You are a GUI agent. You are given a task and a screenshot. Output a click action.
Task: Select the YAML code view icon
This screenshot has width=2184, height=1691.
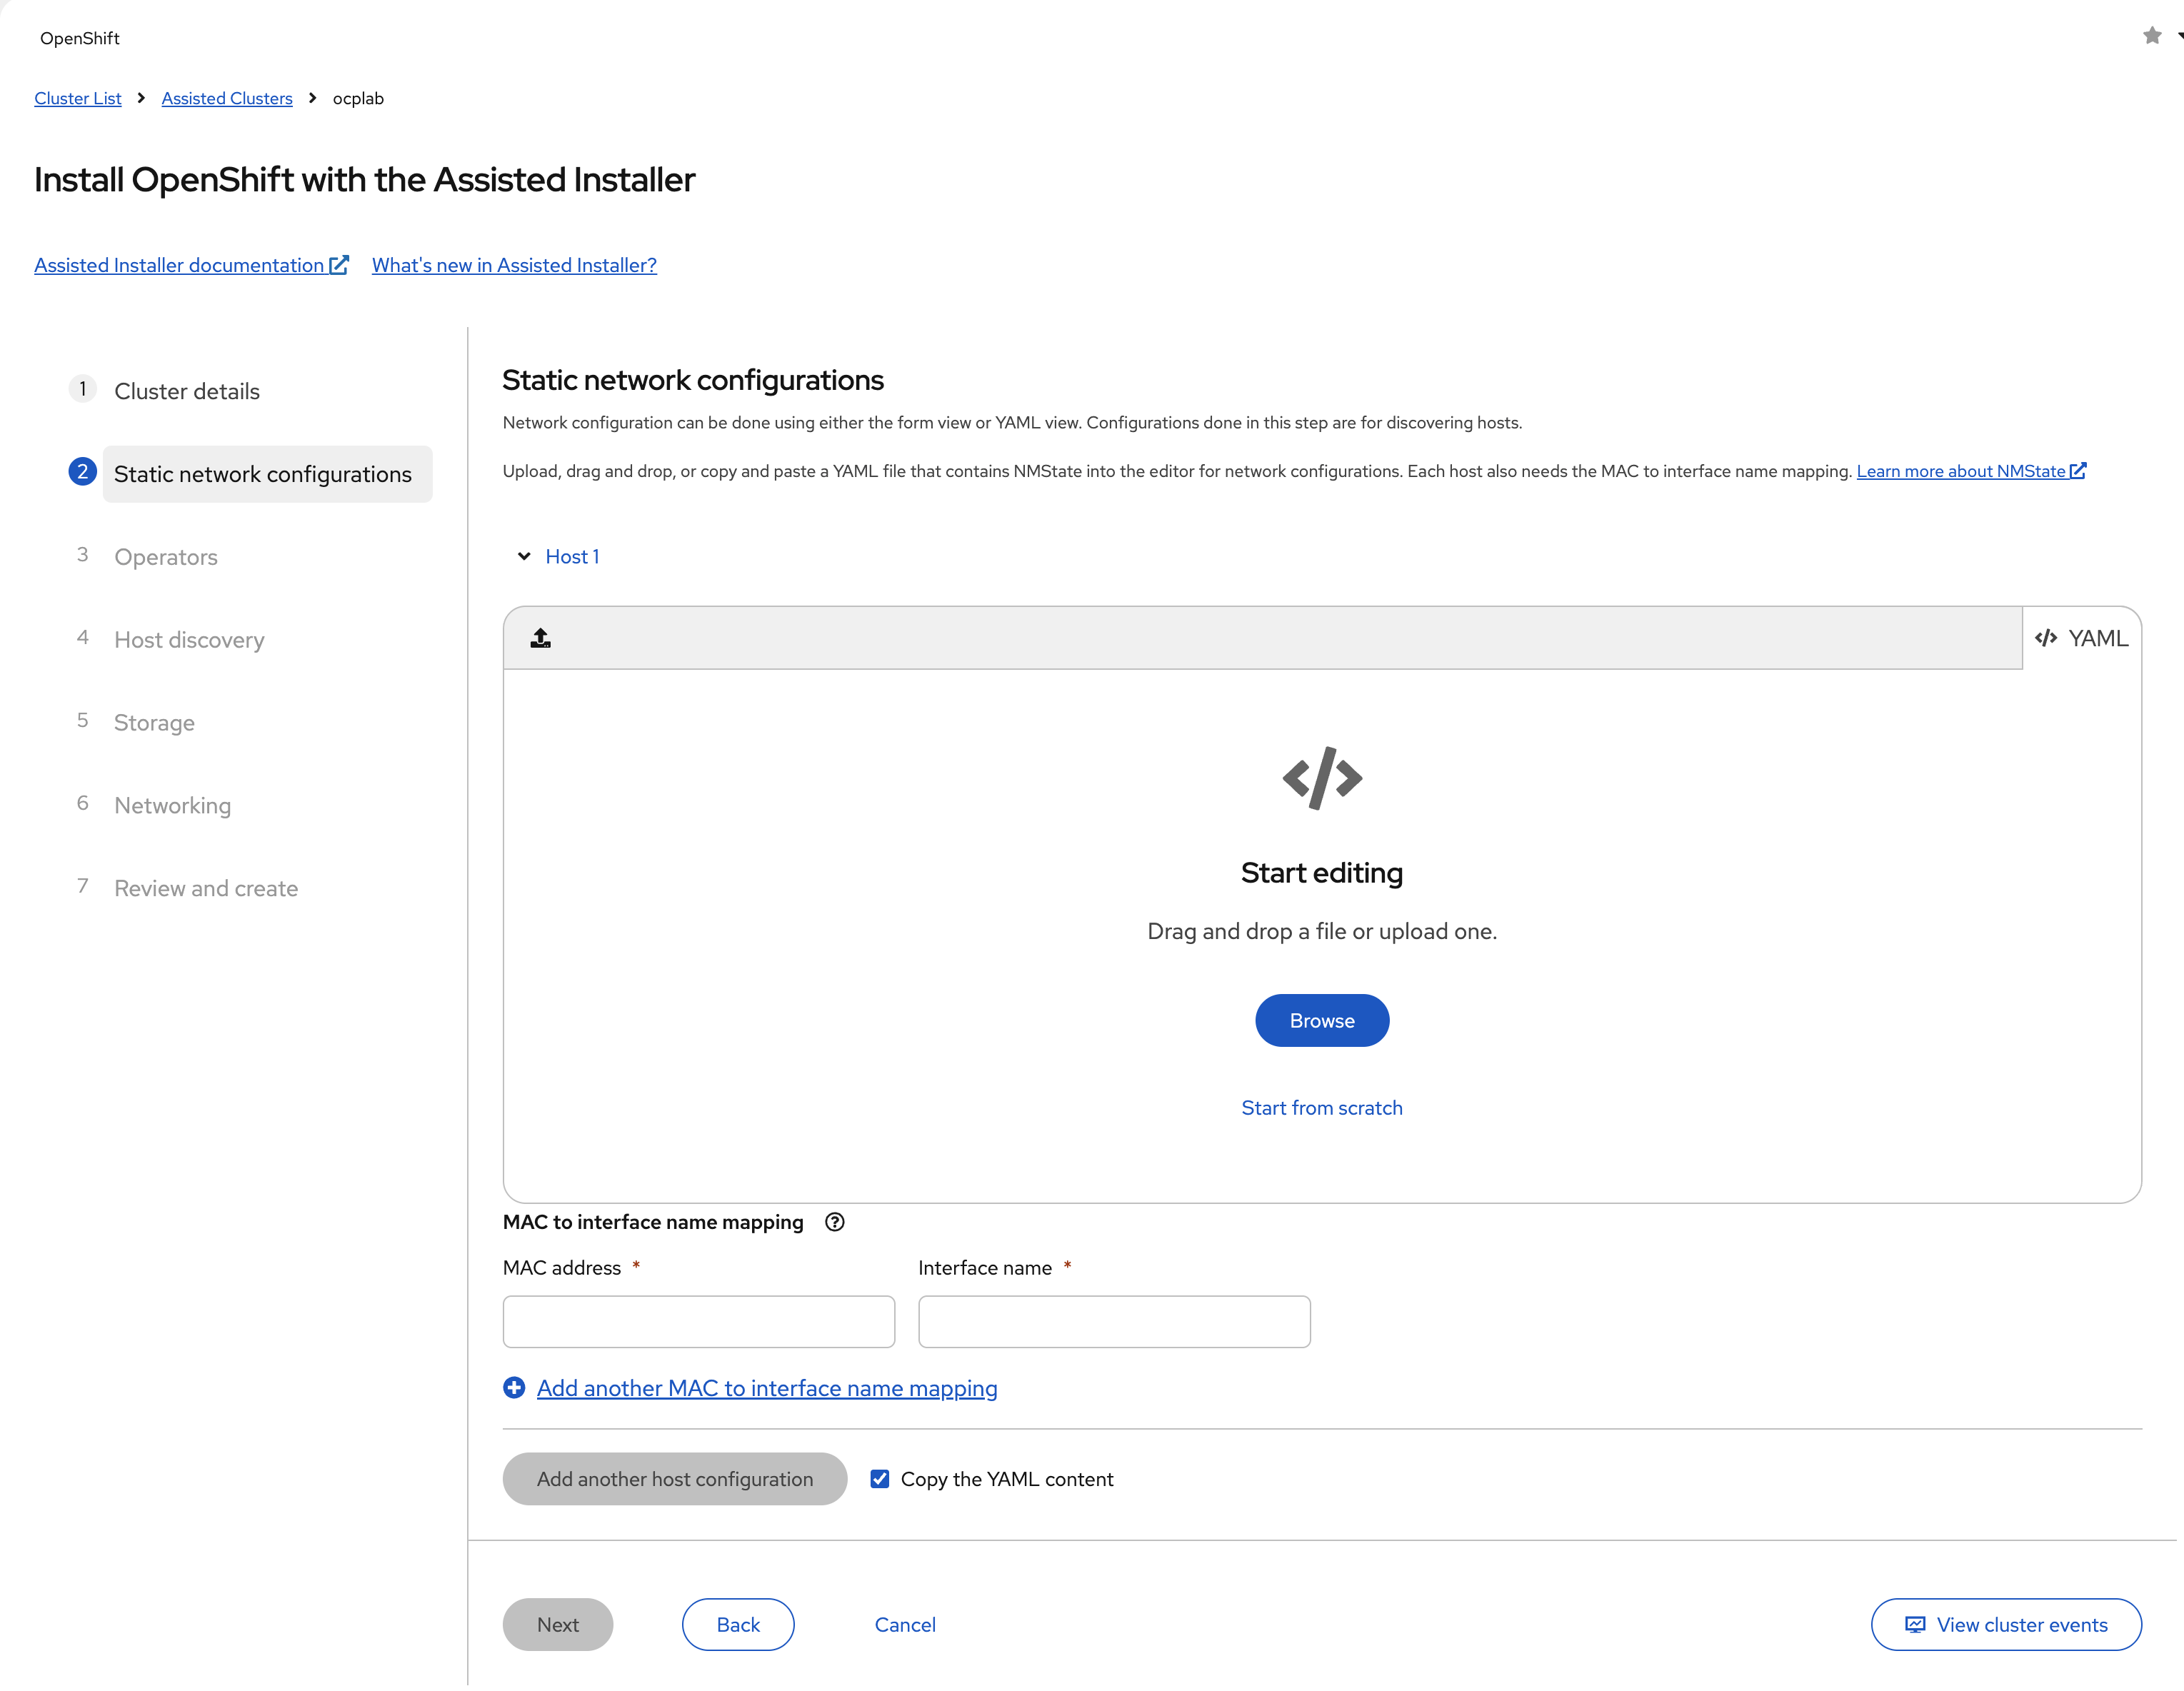(x=2046, y=637)
